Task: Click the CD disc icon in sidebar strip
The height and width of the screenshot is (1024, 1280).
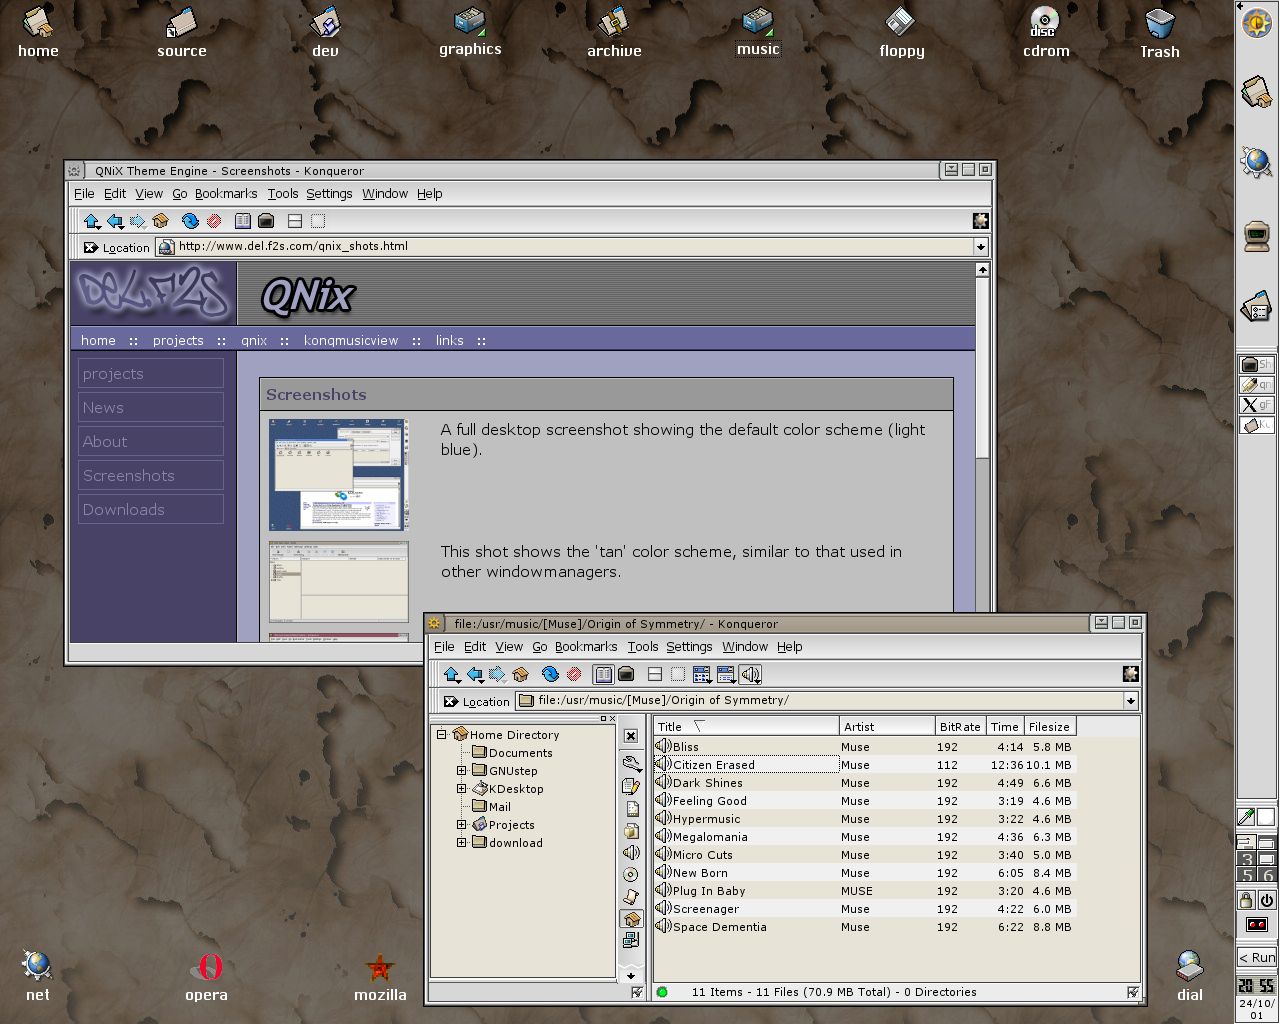Action: pos(631,875)
